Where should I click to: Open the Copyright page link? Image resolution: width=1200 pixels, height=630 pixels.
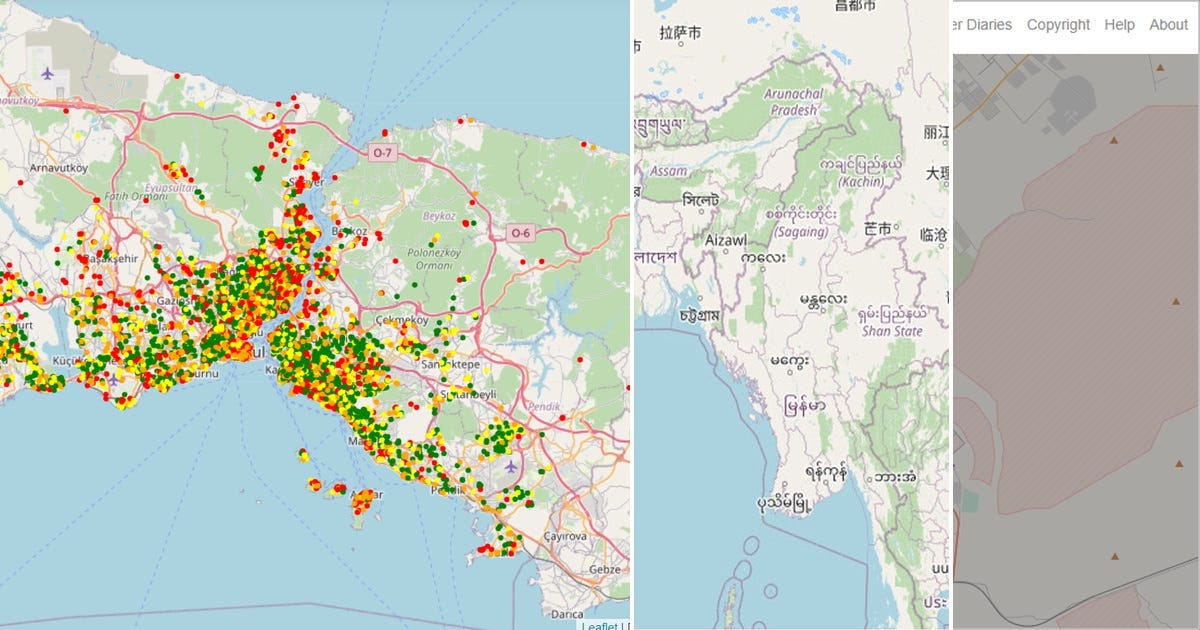click(x=1058, y=24)
